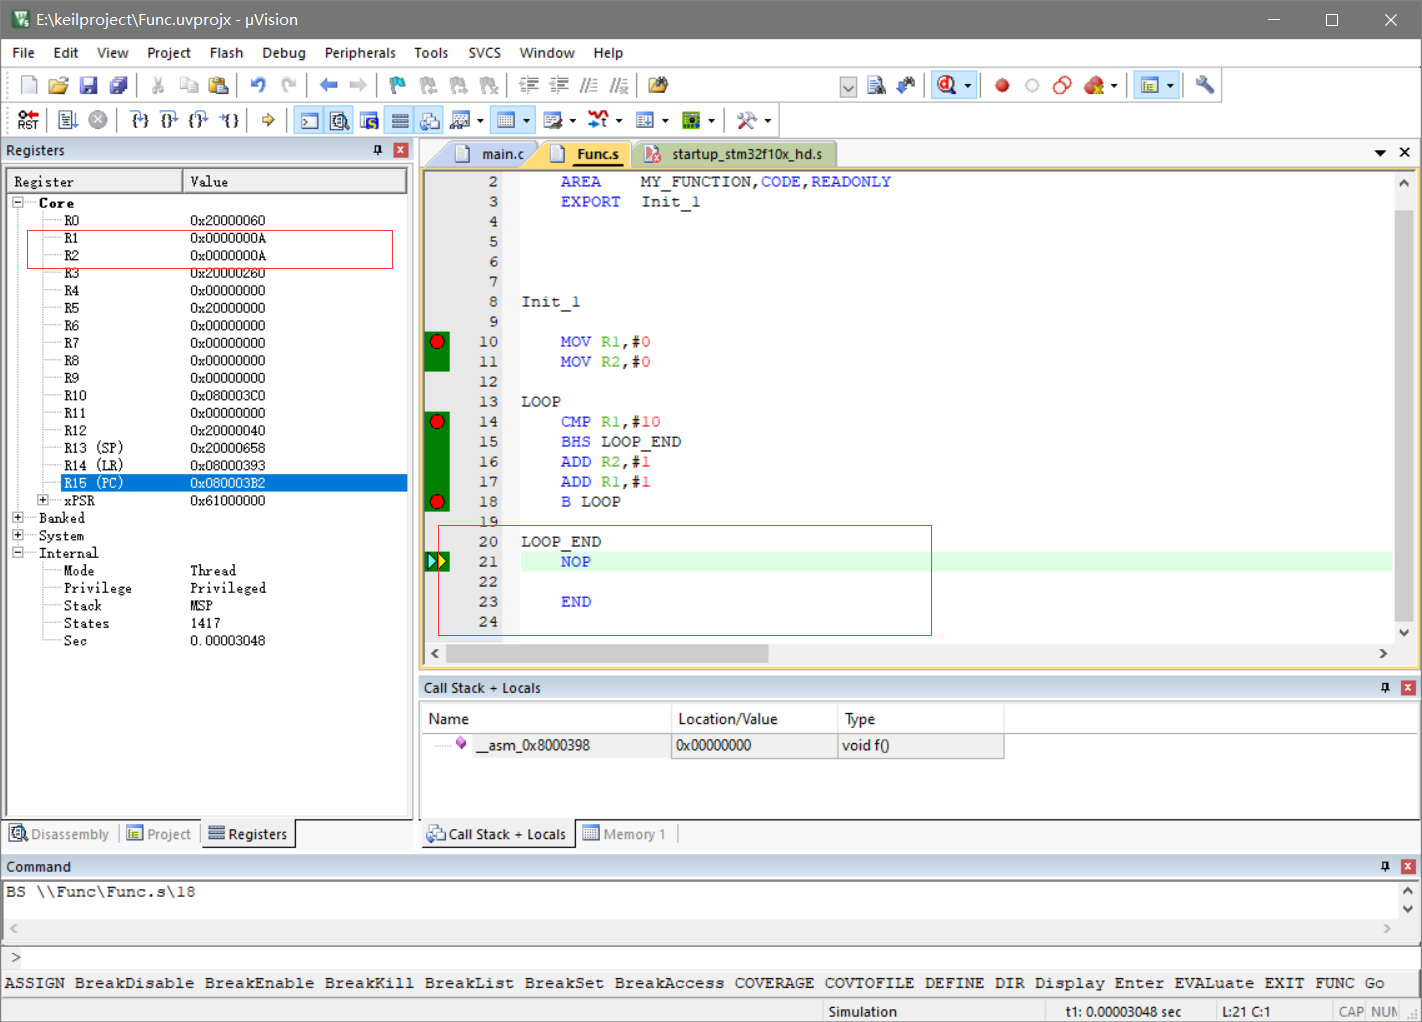Open Configuration with the wrench icon
This screenshot has height=1022, width=1422.
click(1205, 86)
